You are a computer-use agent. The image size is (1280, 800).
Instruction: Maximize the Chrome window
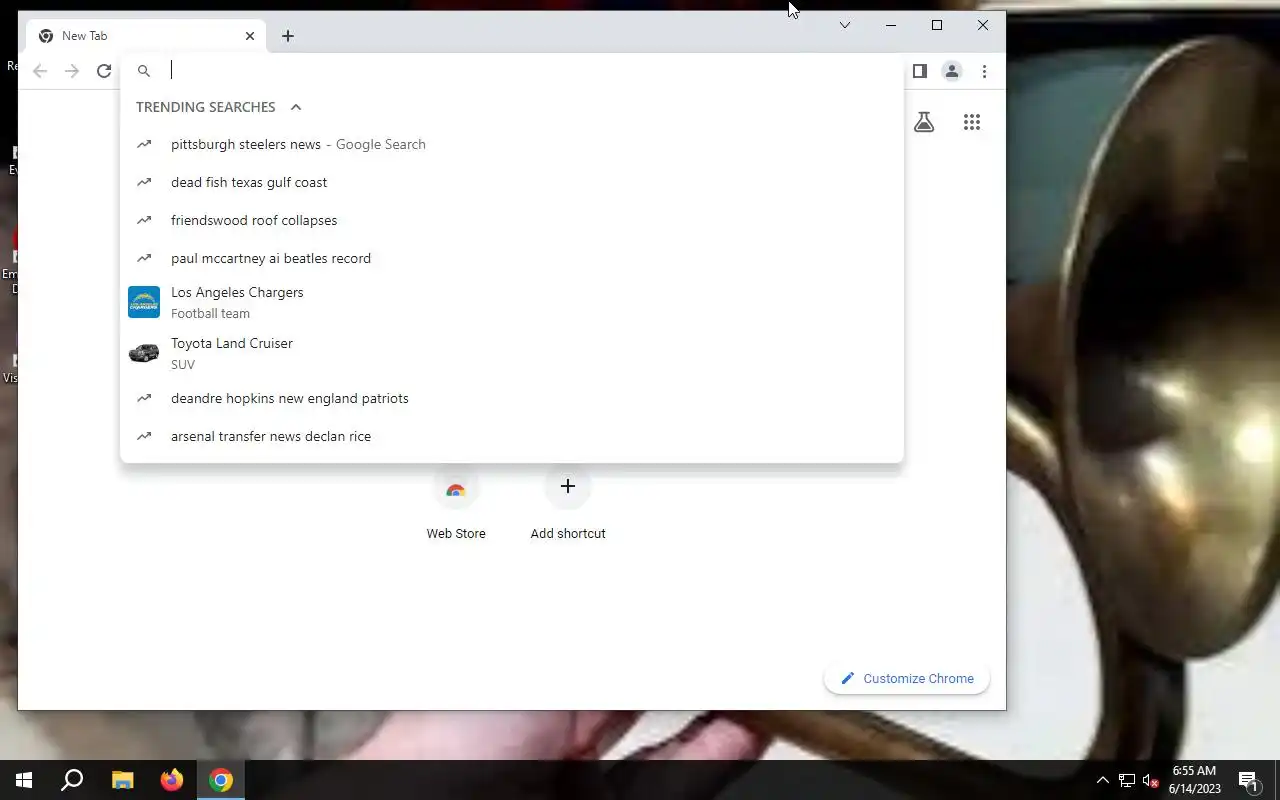[x=937, y=25]
